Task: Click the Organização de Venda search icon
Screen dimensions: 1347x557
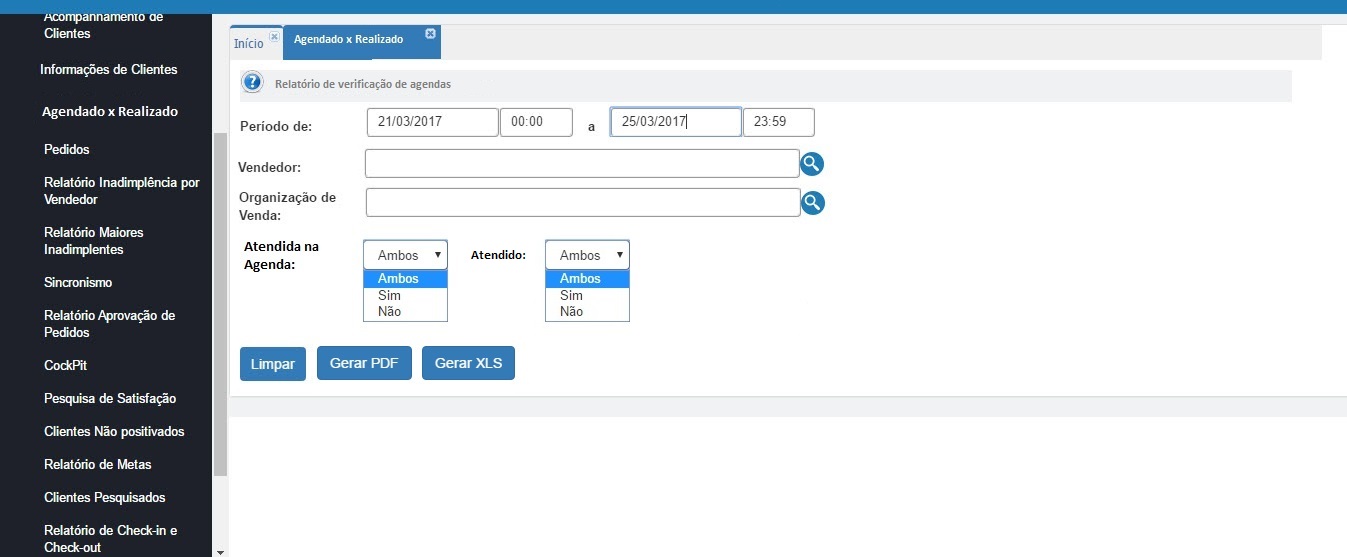Action: (813, 203)
